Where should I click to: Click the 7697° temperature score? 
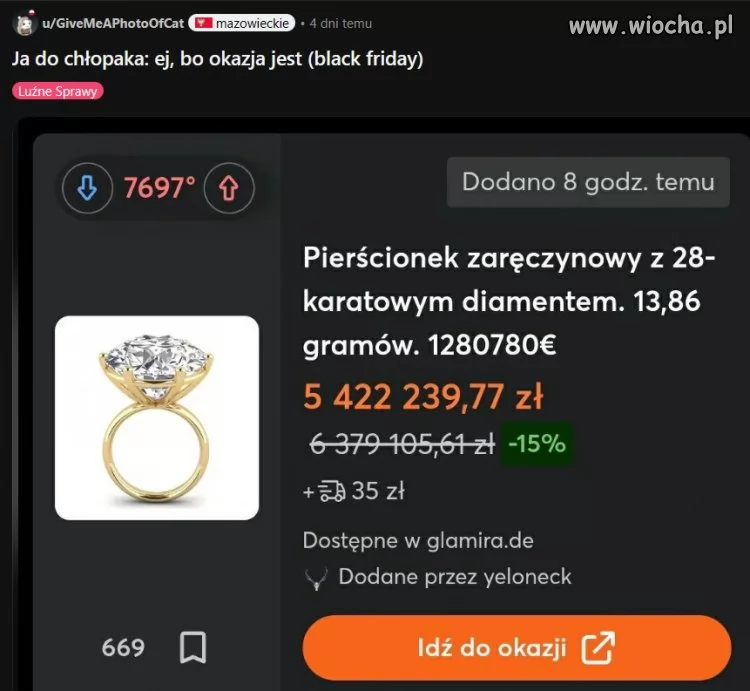tap(160, 188)
